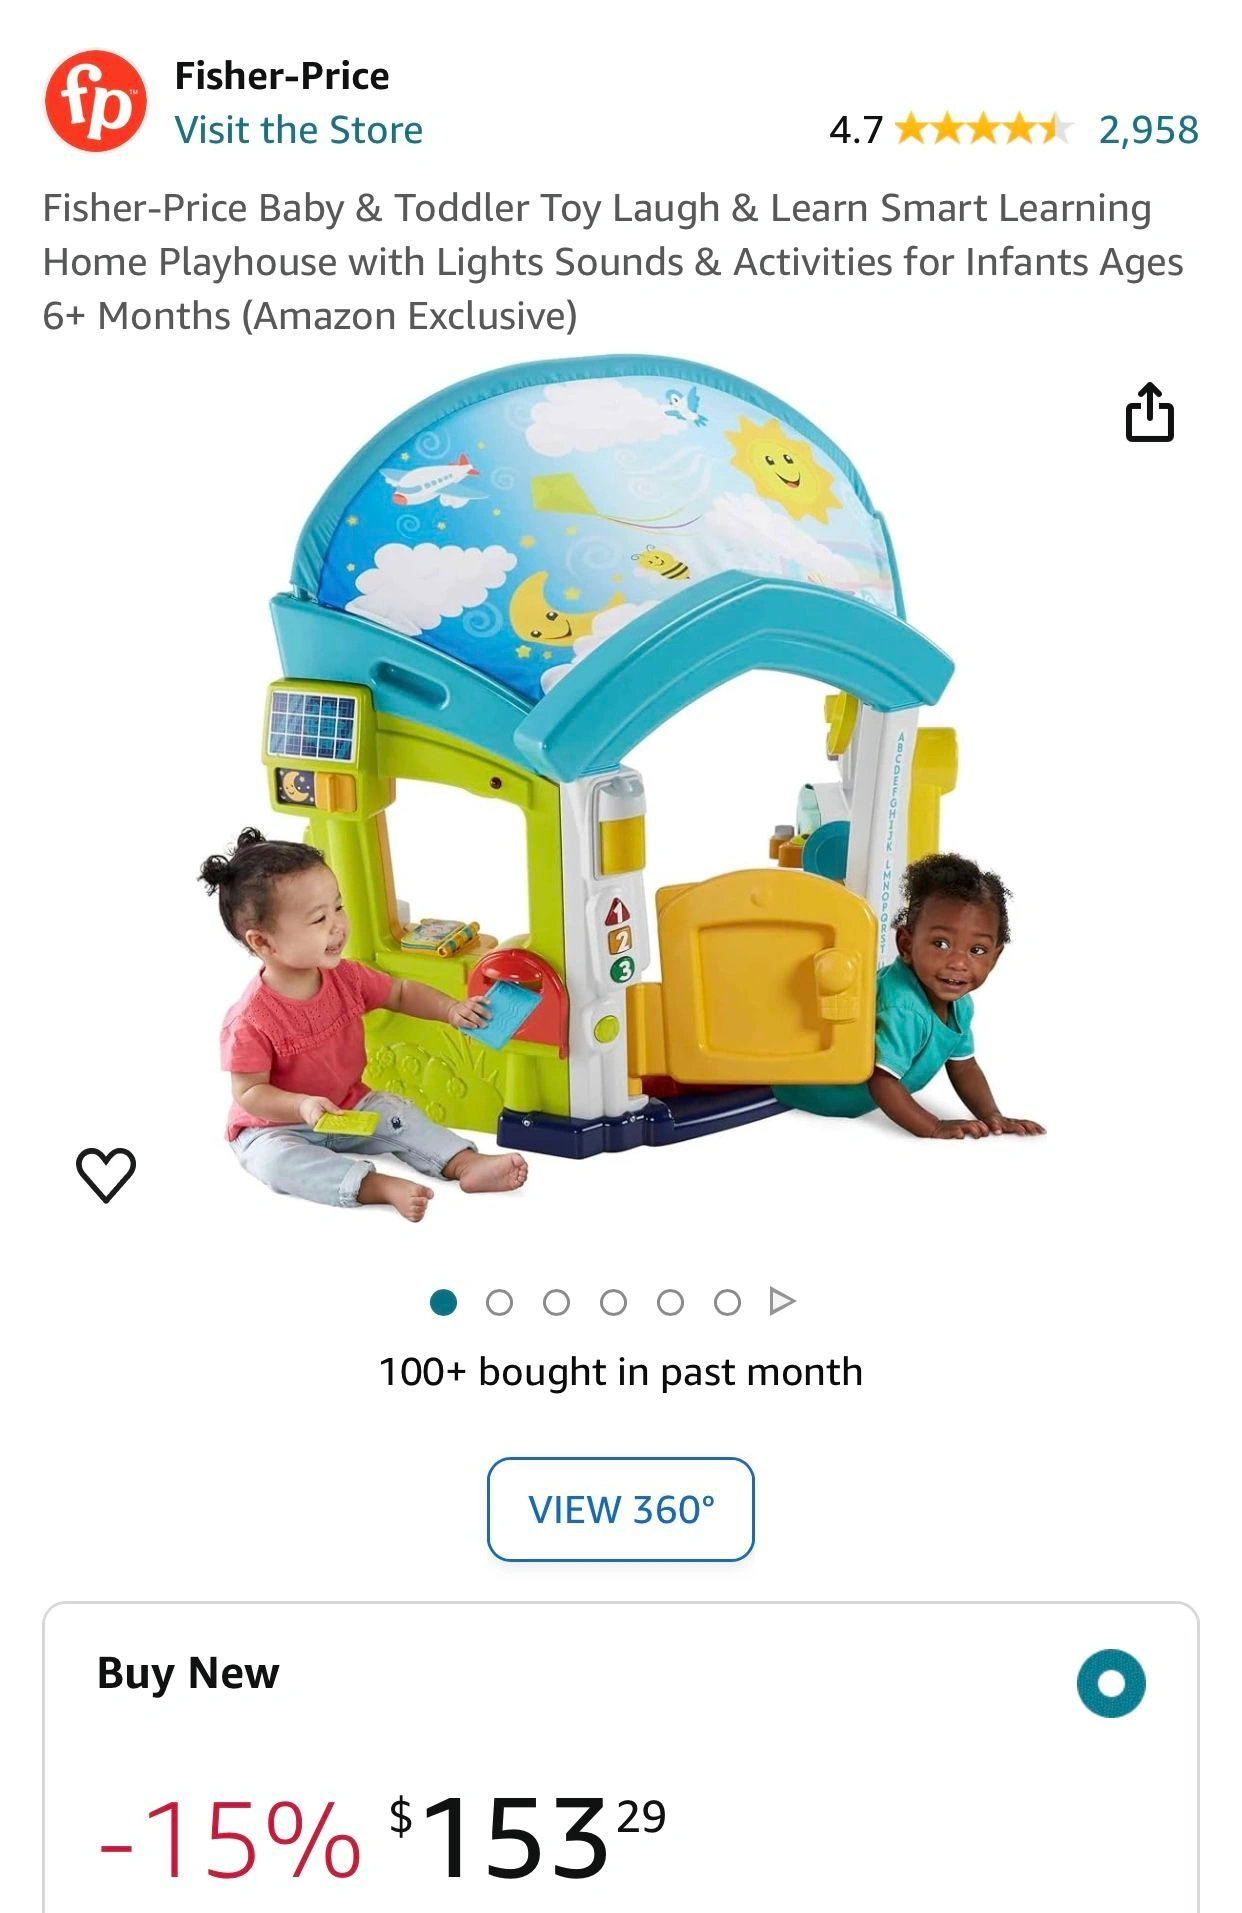
Task: Click the product title text
Action: [612, 262]
